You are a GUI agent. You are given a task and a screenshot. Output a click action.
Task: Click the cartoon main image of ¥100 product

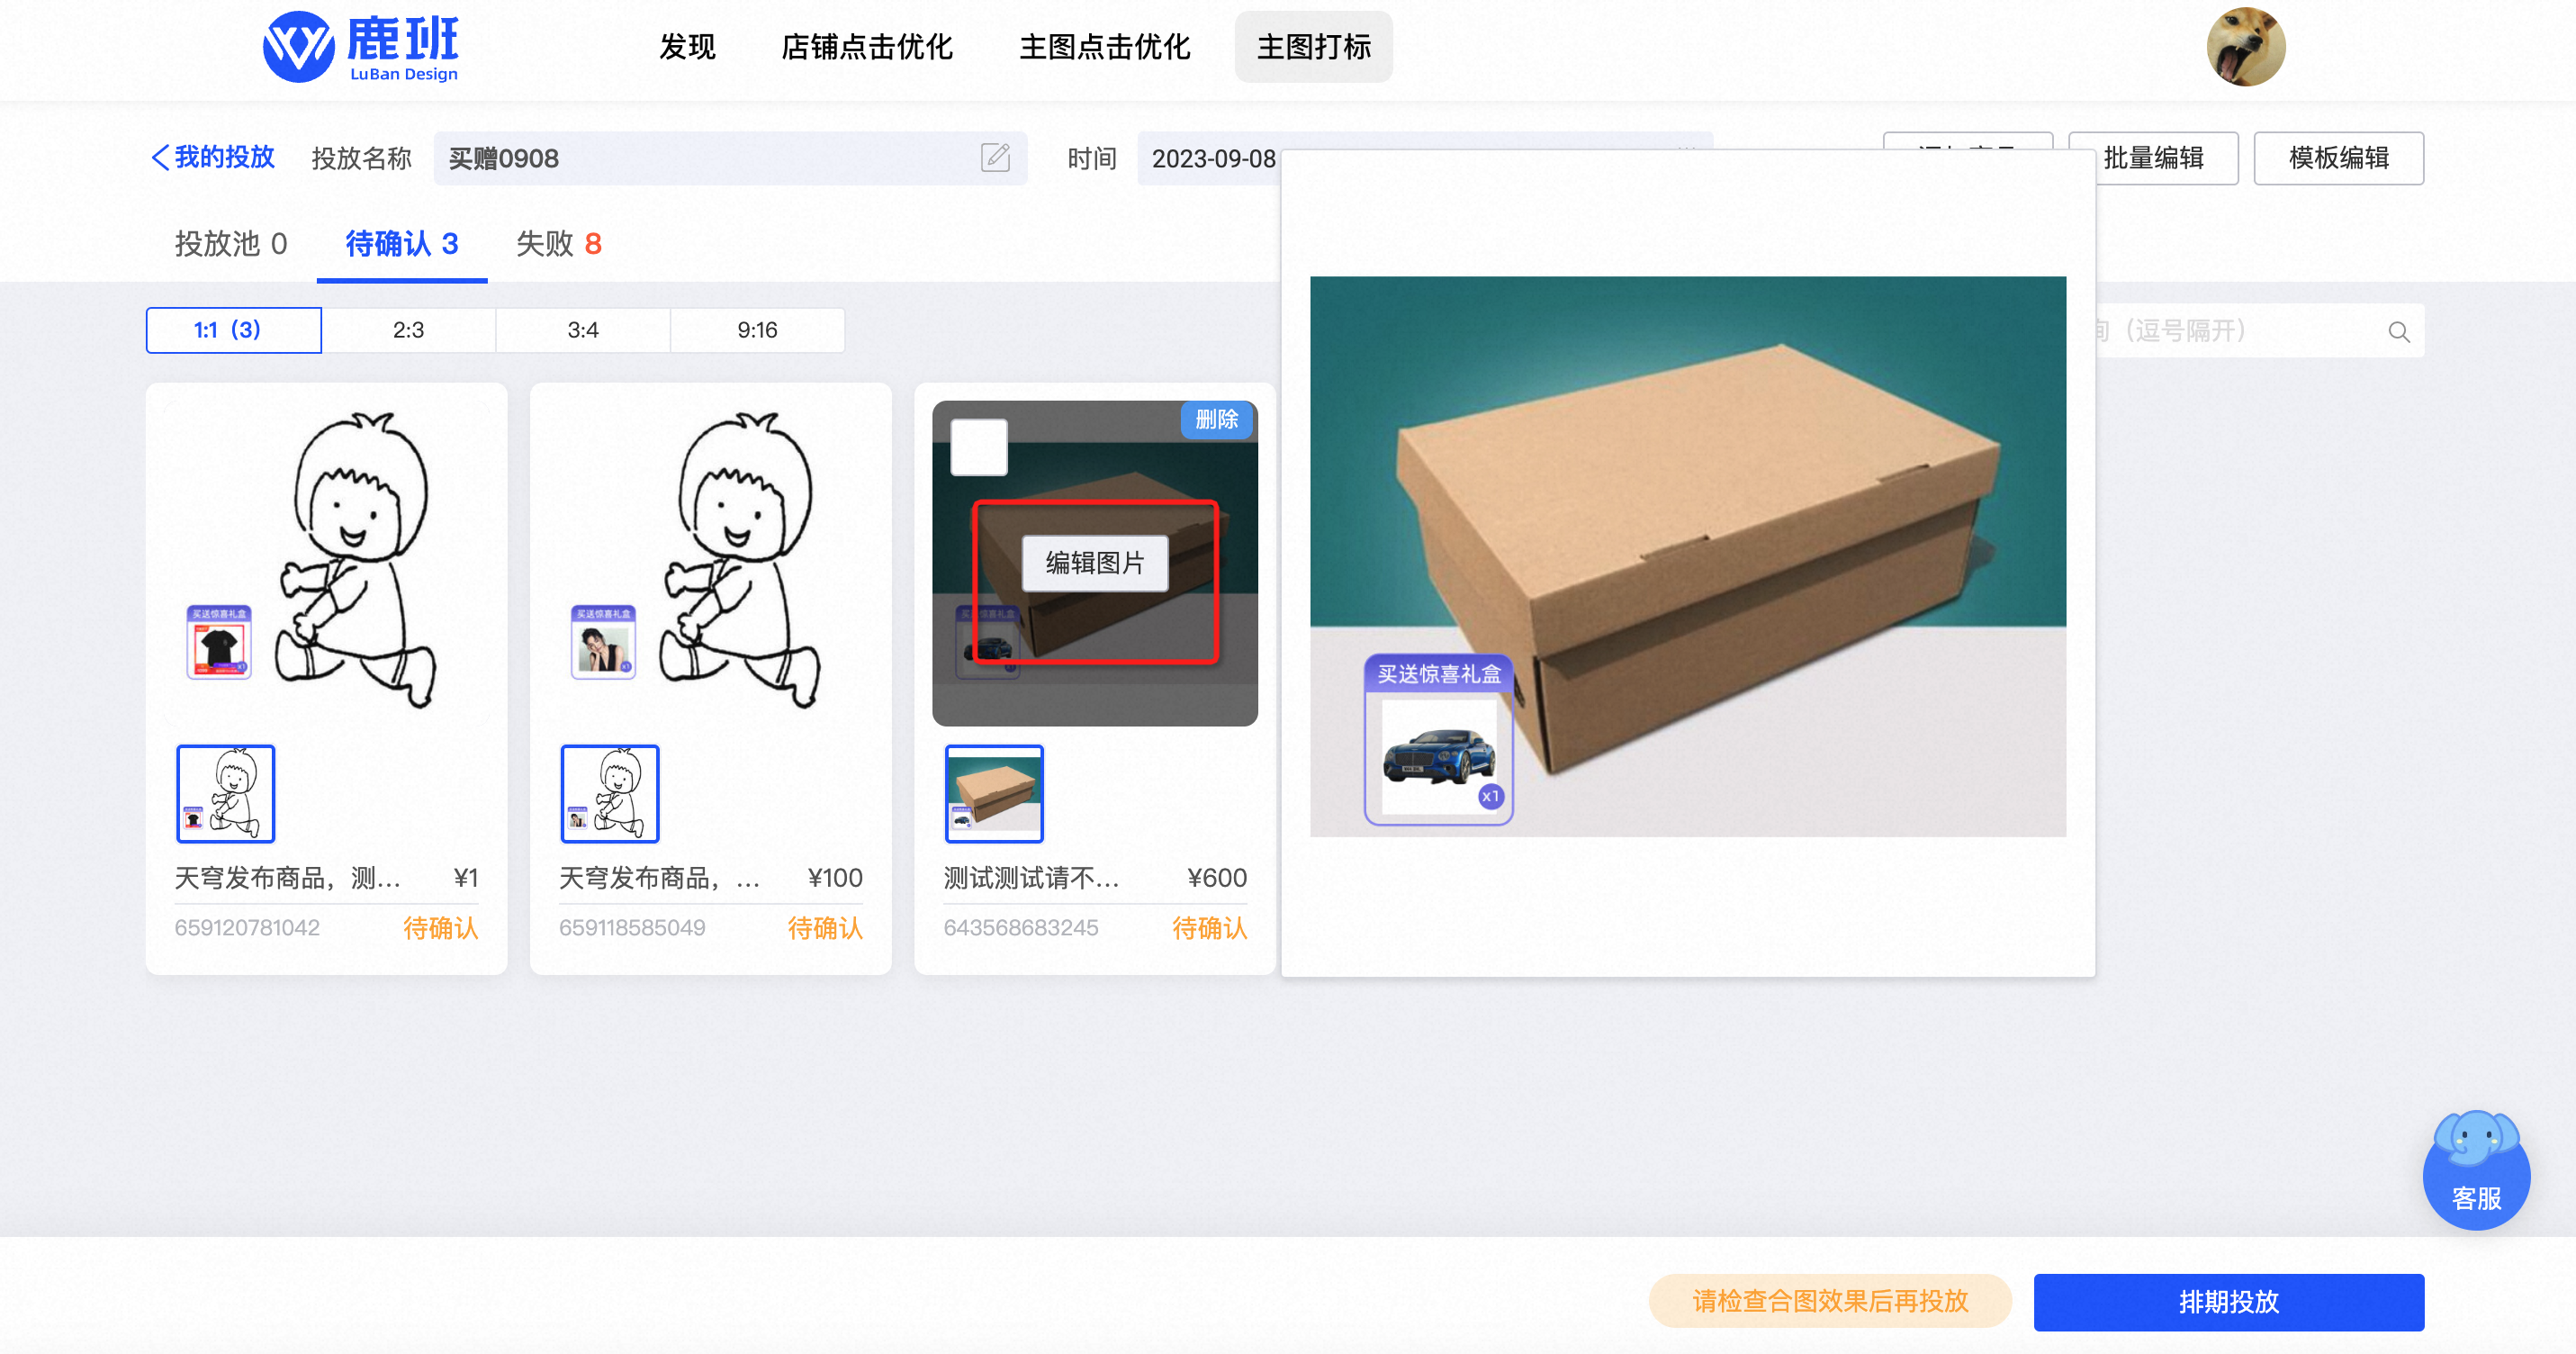point(710,563)
